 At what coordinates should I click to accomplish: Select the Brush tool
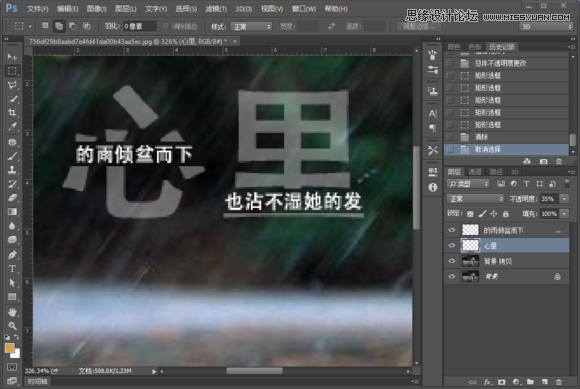tap(12, 156)
